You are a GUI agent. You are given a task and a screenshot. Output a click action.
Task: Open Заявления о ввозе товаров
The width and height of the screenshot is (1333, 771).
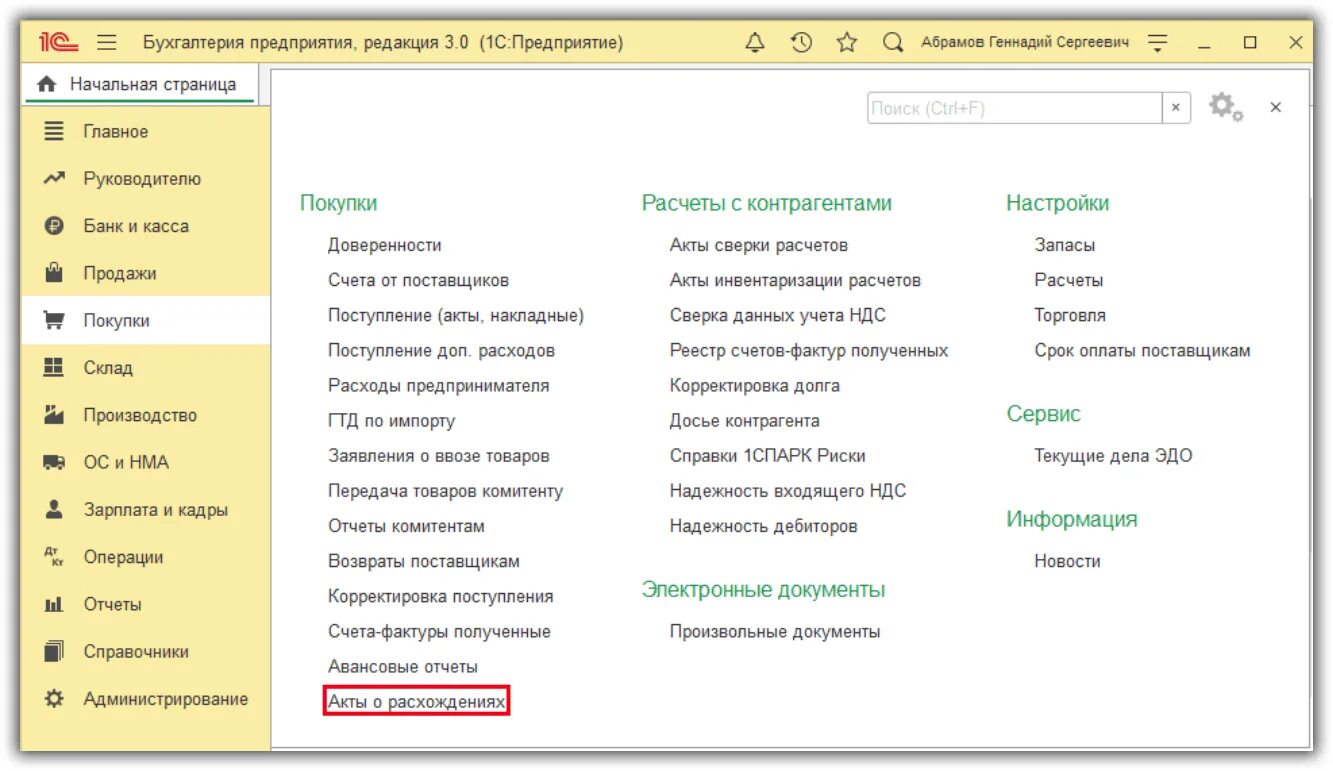pyautogui.click(x=439, y=456)
